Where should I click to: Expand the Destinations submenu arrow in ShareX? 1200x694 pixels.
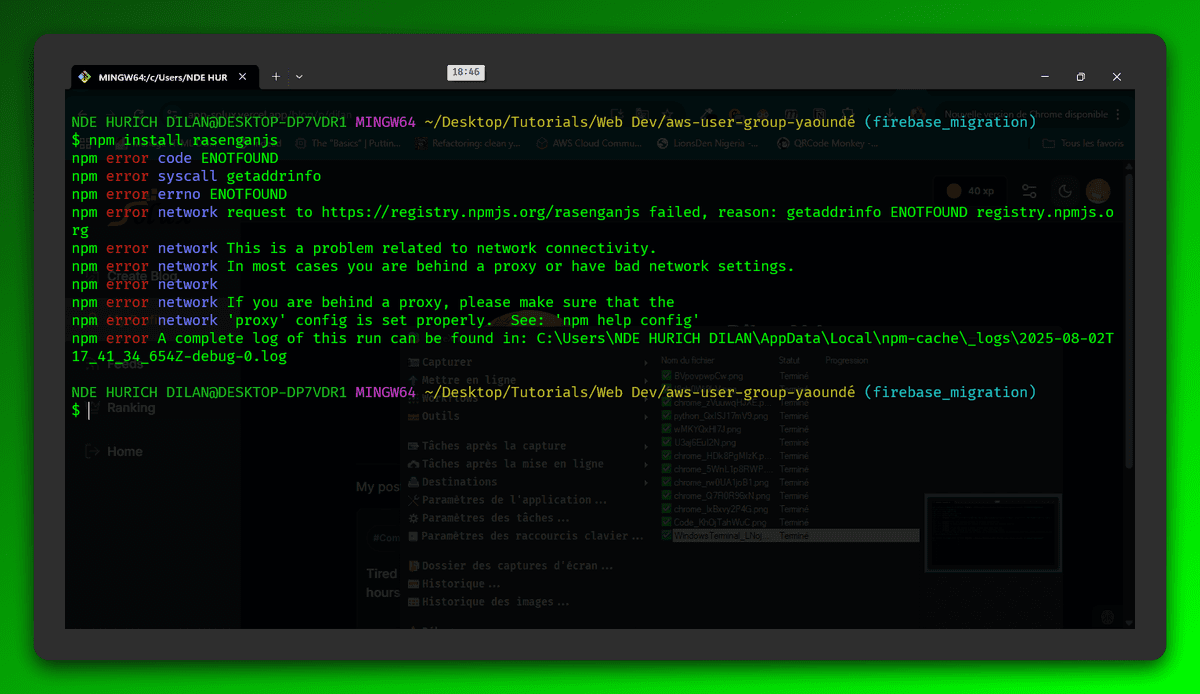tap(644, 482)
